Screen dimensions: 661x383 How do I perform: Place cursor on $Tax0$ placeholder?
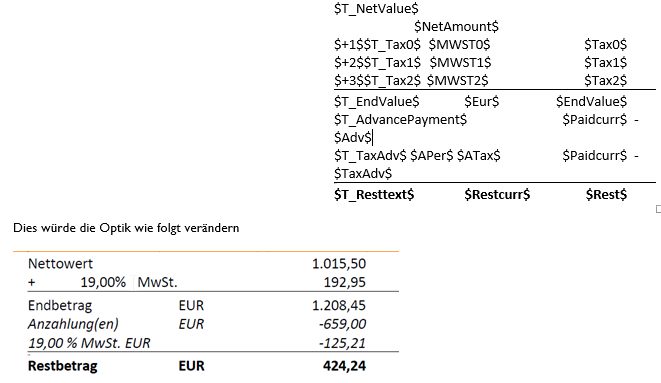pos(605,45)
